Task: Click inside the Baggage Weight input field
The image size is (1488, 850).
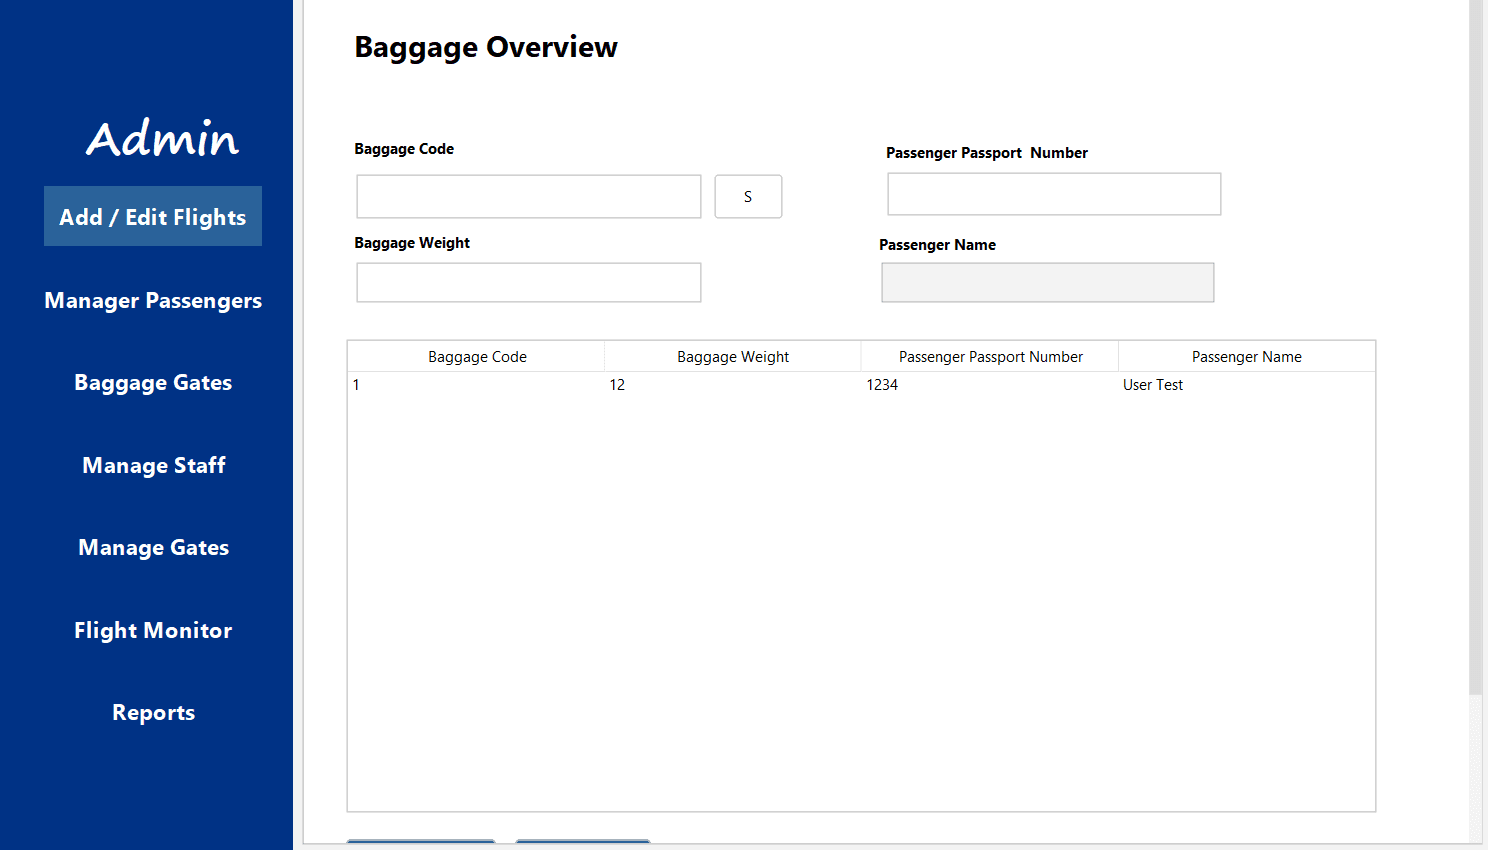Action: 528,282
